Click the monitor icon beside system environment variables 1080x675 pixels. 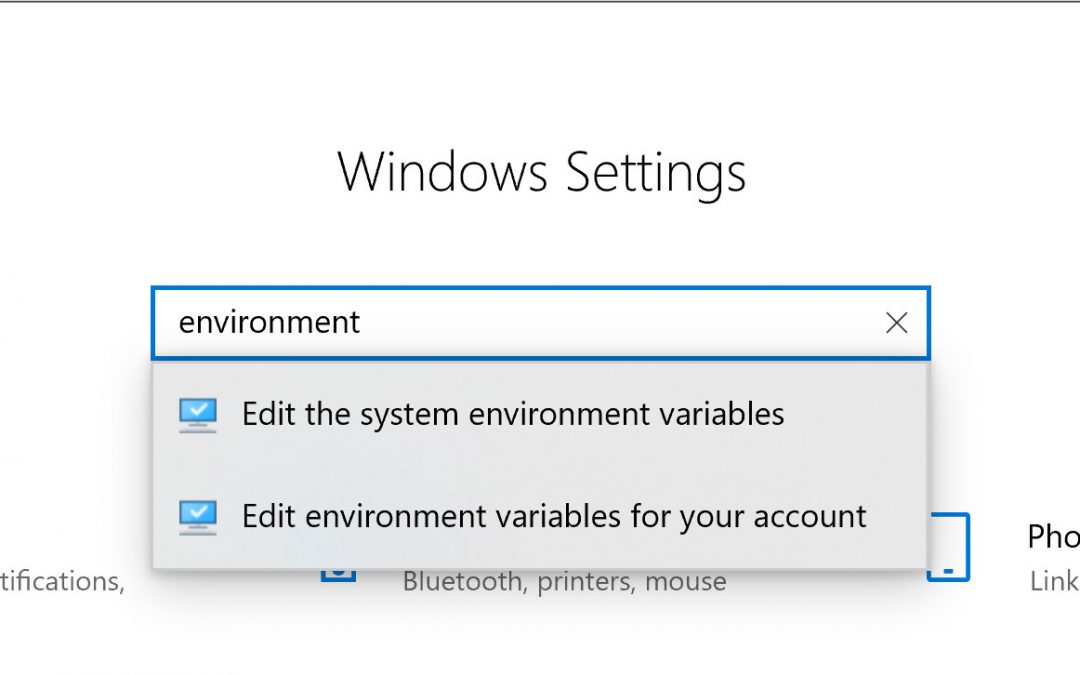point(198,414)
